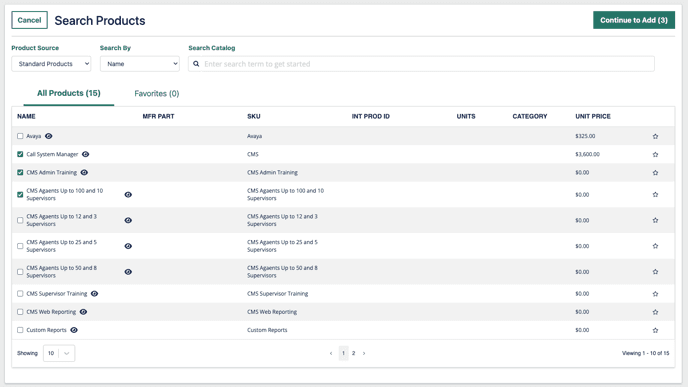Select CMS Agaents Up to 25 checkbox

click(20, 246)
